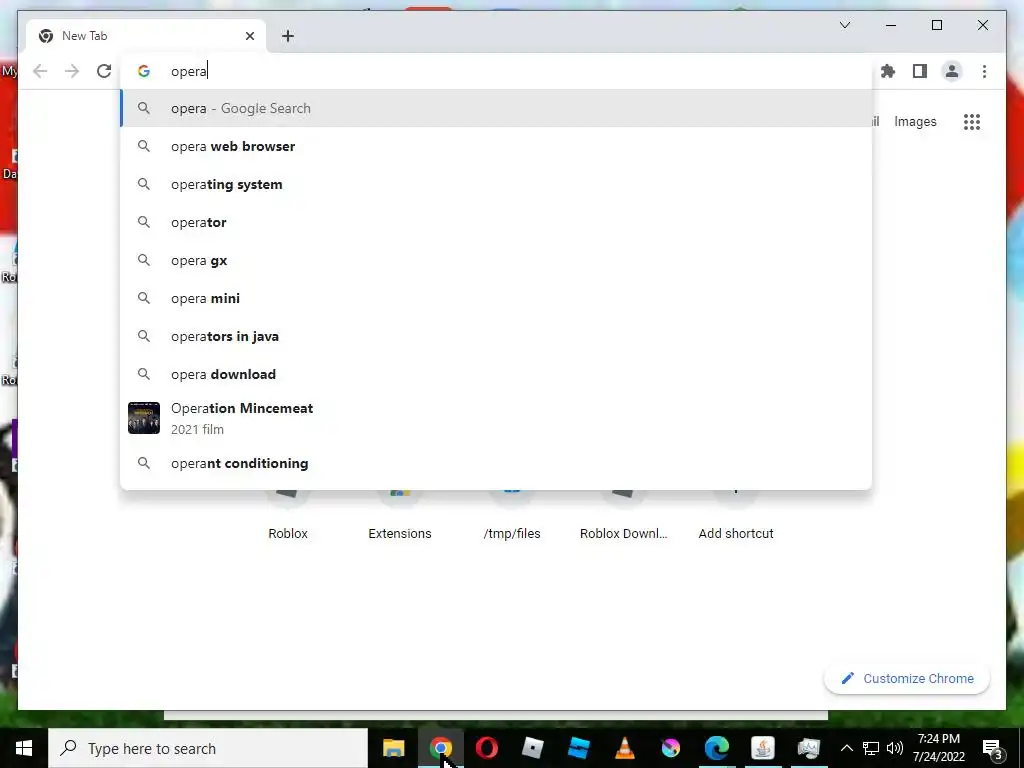The height and width of the screenshot is (768, 1024).
Task: Choose 'operant conditioning' suggestion
Action: (x=496, y=463)
